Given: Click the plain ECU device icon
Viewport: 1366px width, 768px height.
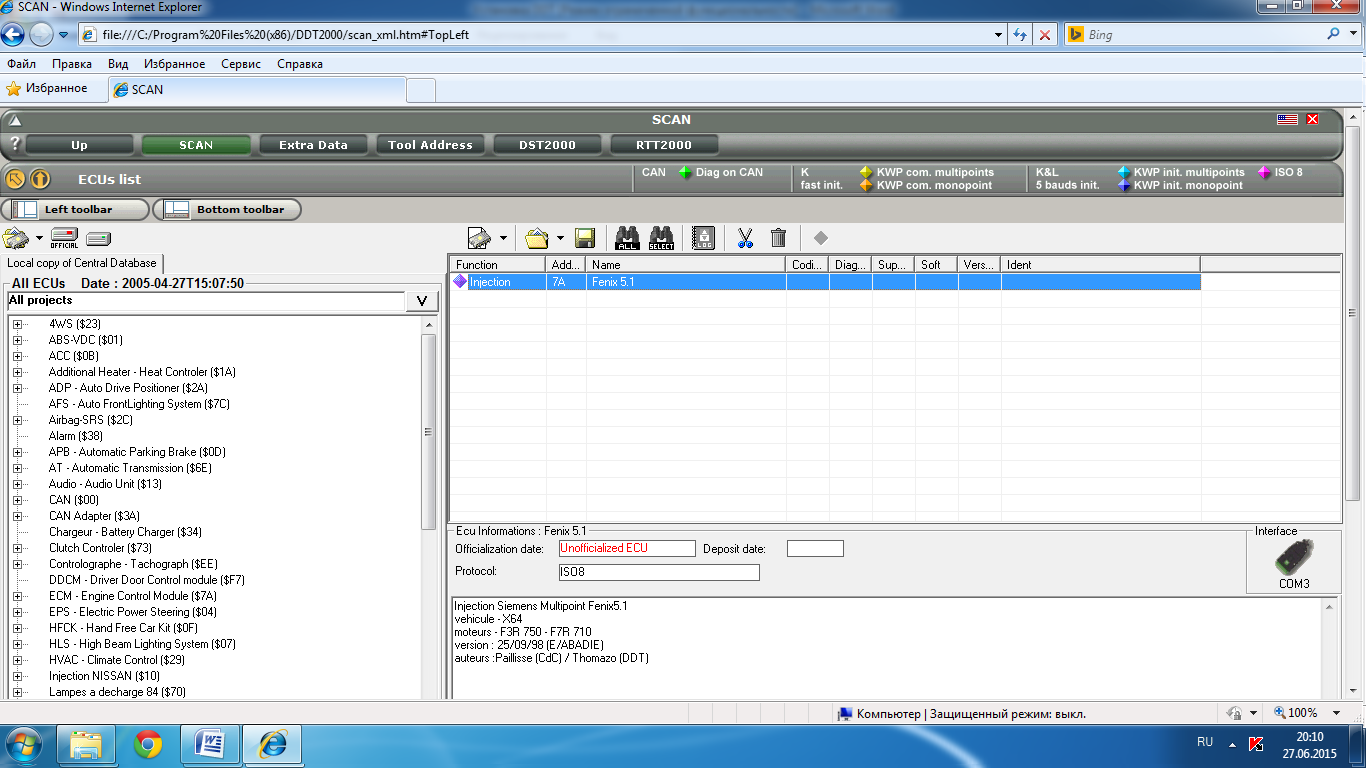Looking at the screenshot, I should pyautogui.click(x=99, y=238).
